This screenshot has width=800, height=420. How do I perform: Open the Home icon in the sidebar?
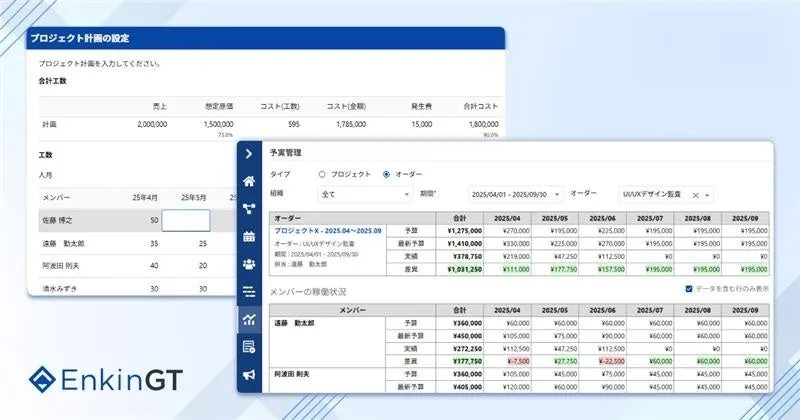point(249,181)
